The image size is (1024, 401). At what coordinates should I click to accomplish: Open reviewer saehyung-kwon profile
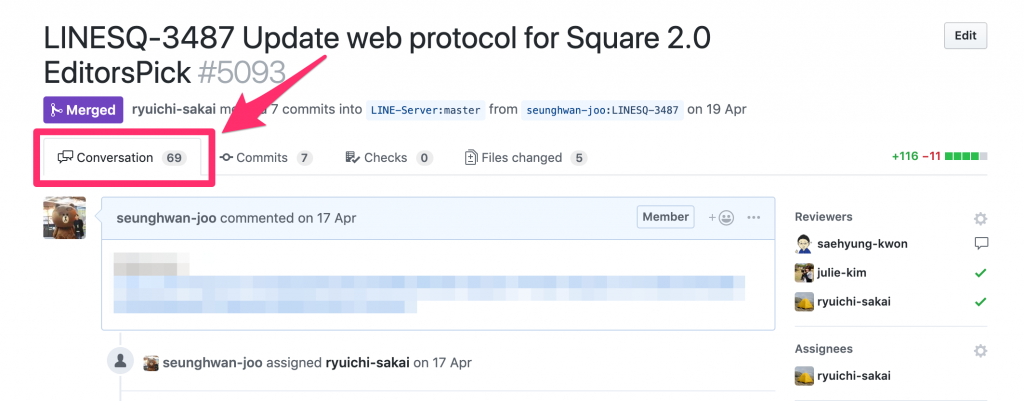pyautogui.click(x=862, y=244)
